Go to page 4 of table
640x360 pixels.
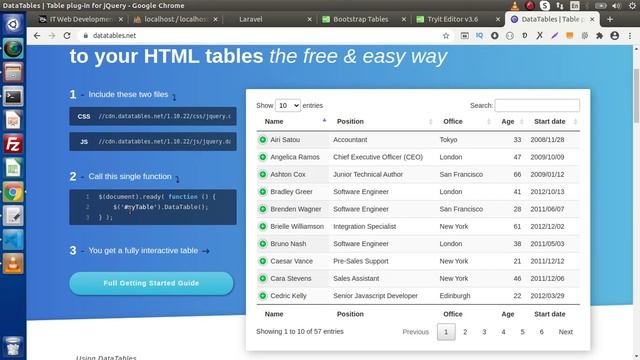503,332
